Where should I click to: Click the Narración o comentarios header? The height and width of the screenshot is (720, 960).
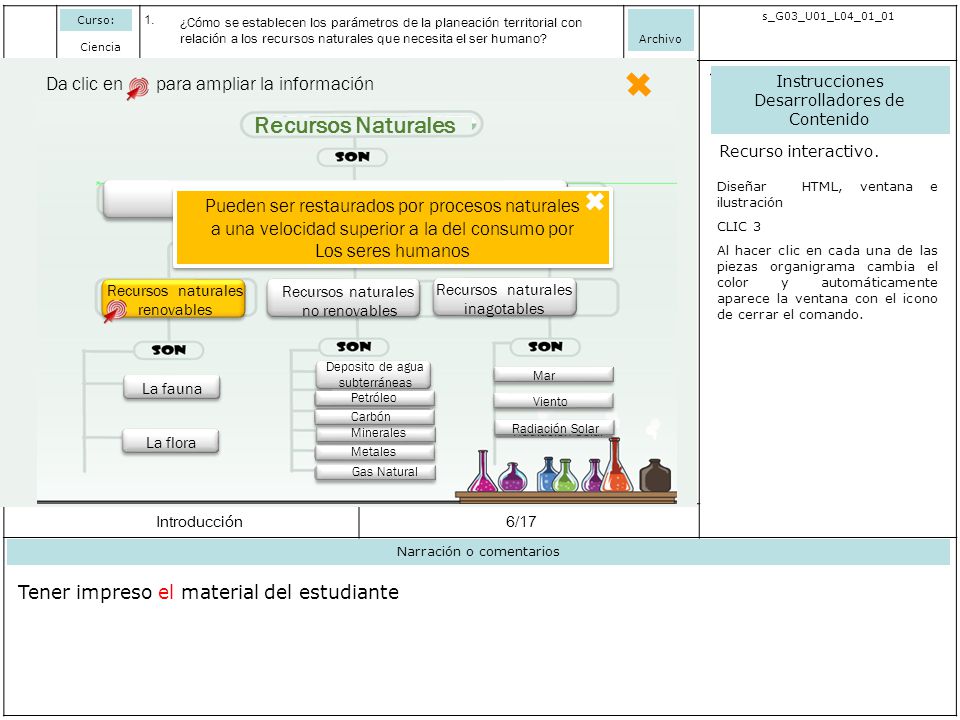[478, 552]
